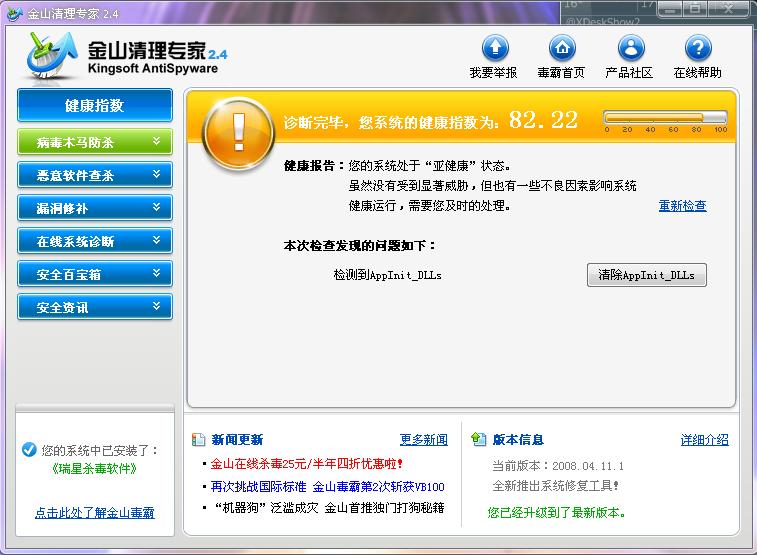Click the 毒霸首页 label
Viewport: 757px width, 555px height.
tap(561, 73)
